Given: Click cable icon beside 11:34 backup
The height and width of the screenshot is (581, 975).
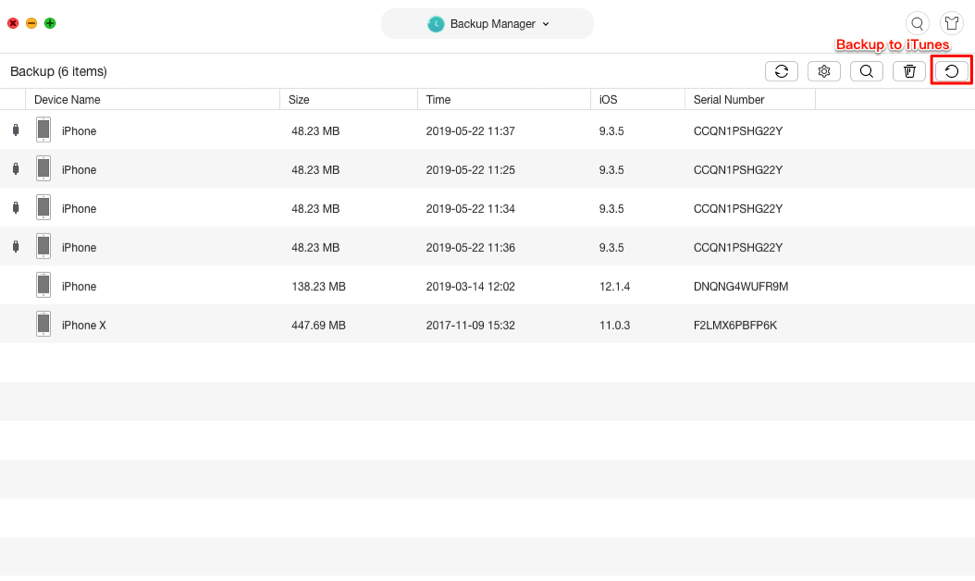Looking at the screenshot, I should 16,208.
